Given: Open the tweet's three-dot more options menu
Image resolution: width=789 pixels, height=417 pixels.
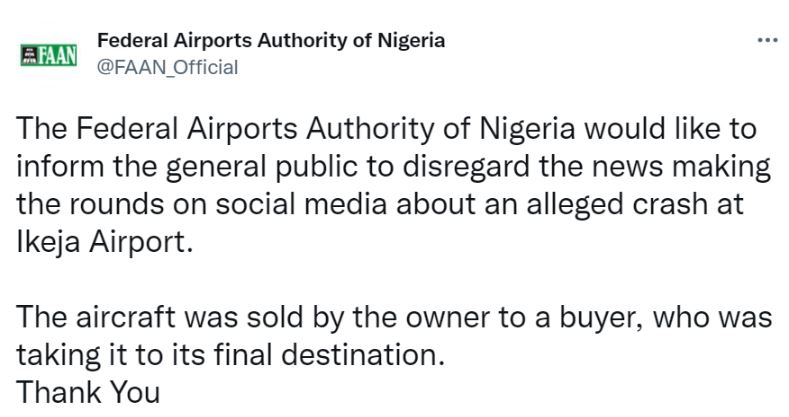Looking at the screenshot, I should (767, 40).
